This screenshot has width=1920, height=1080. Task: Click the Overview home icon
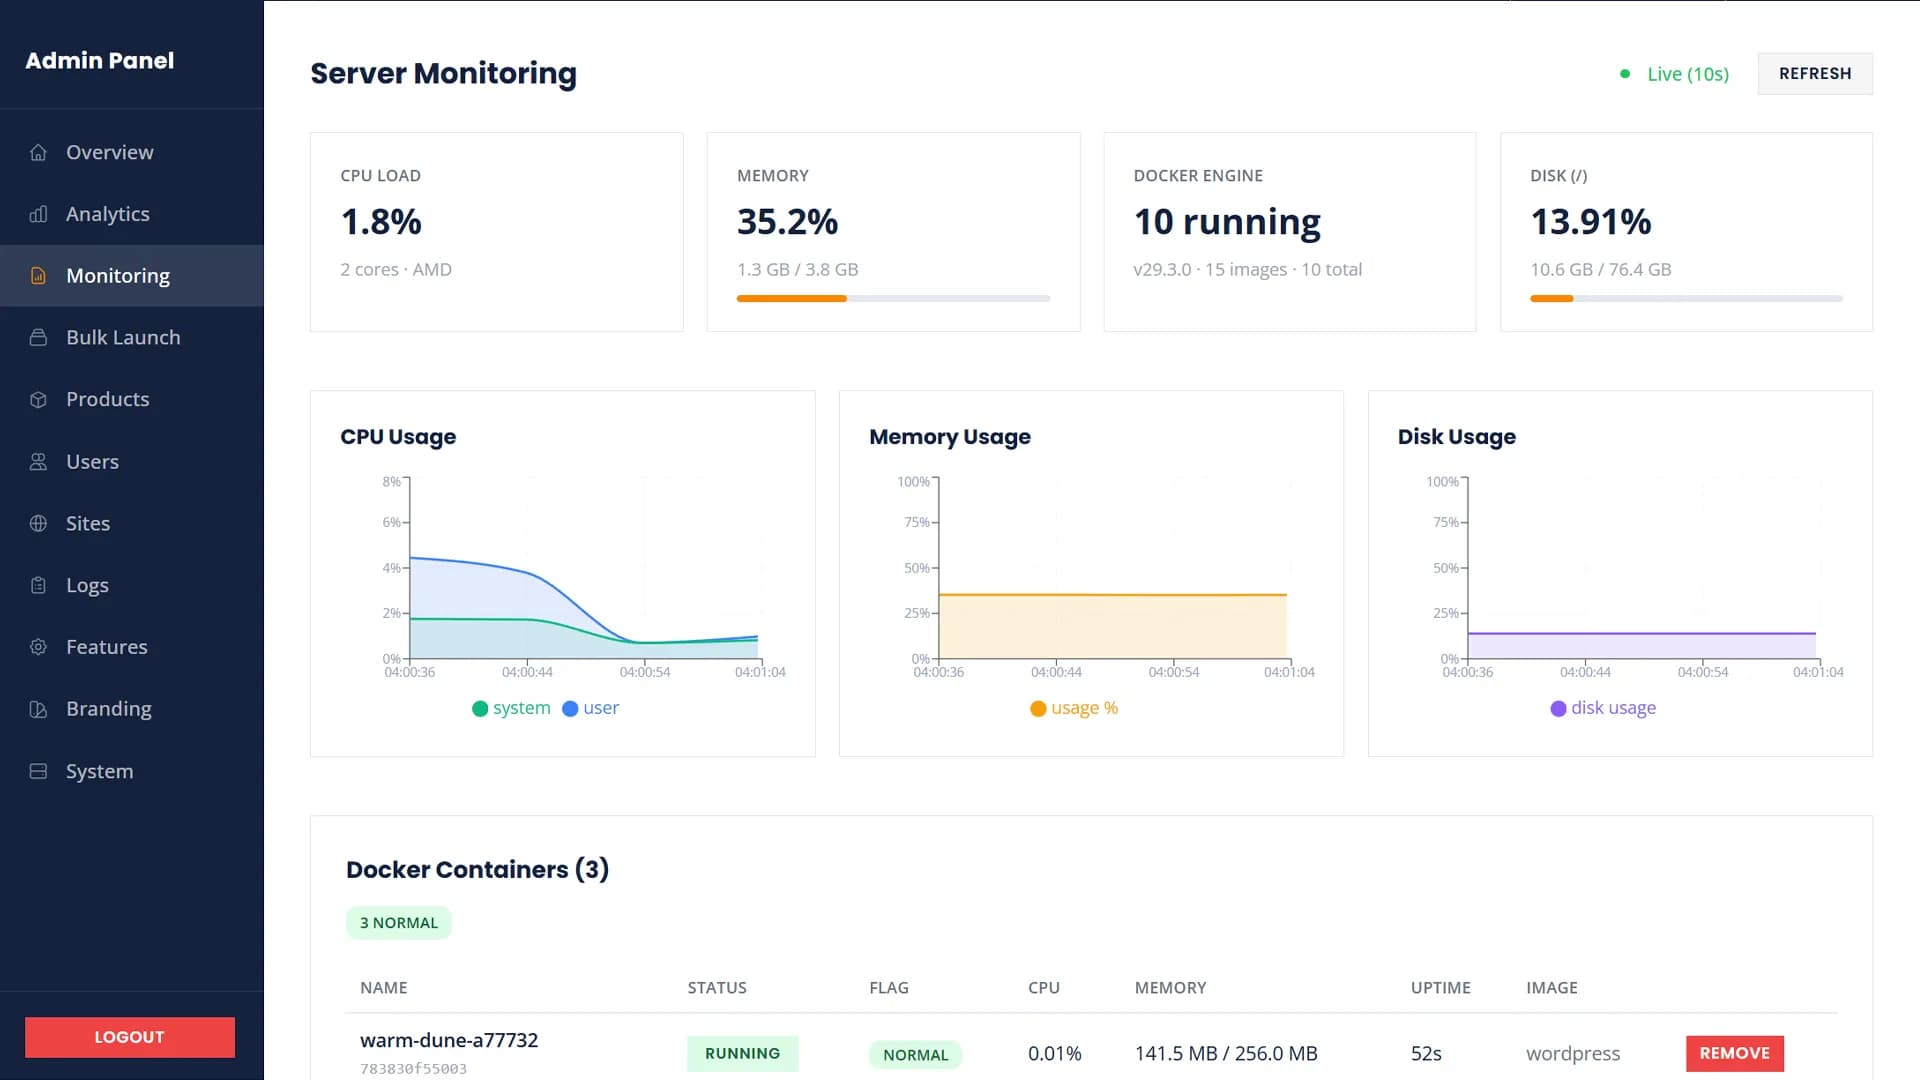click(38, 152)
